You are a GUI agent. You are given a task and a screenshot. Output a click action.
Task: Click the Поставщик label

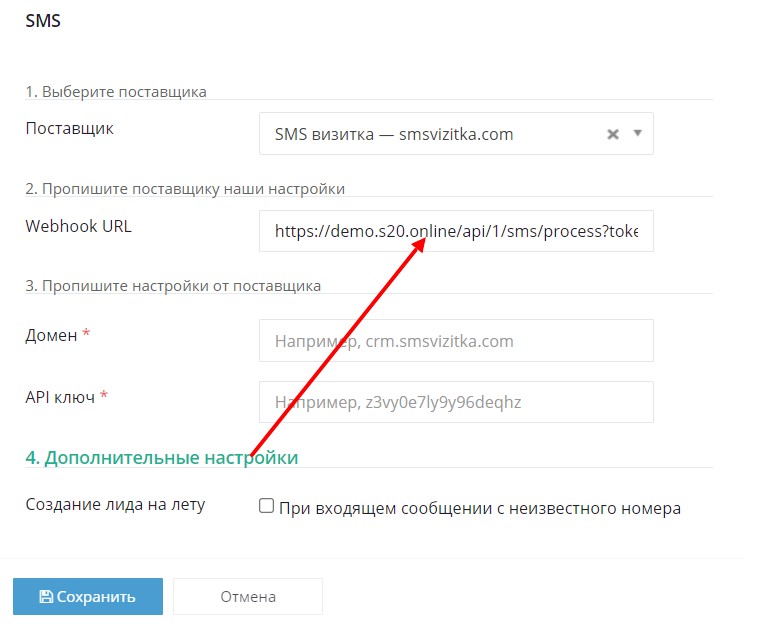pyautogui.click(x=69, y=129)
